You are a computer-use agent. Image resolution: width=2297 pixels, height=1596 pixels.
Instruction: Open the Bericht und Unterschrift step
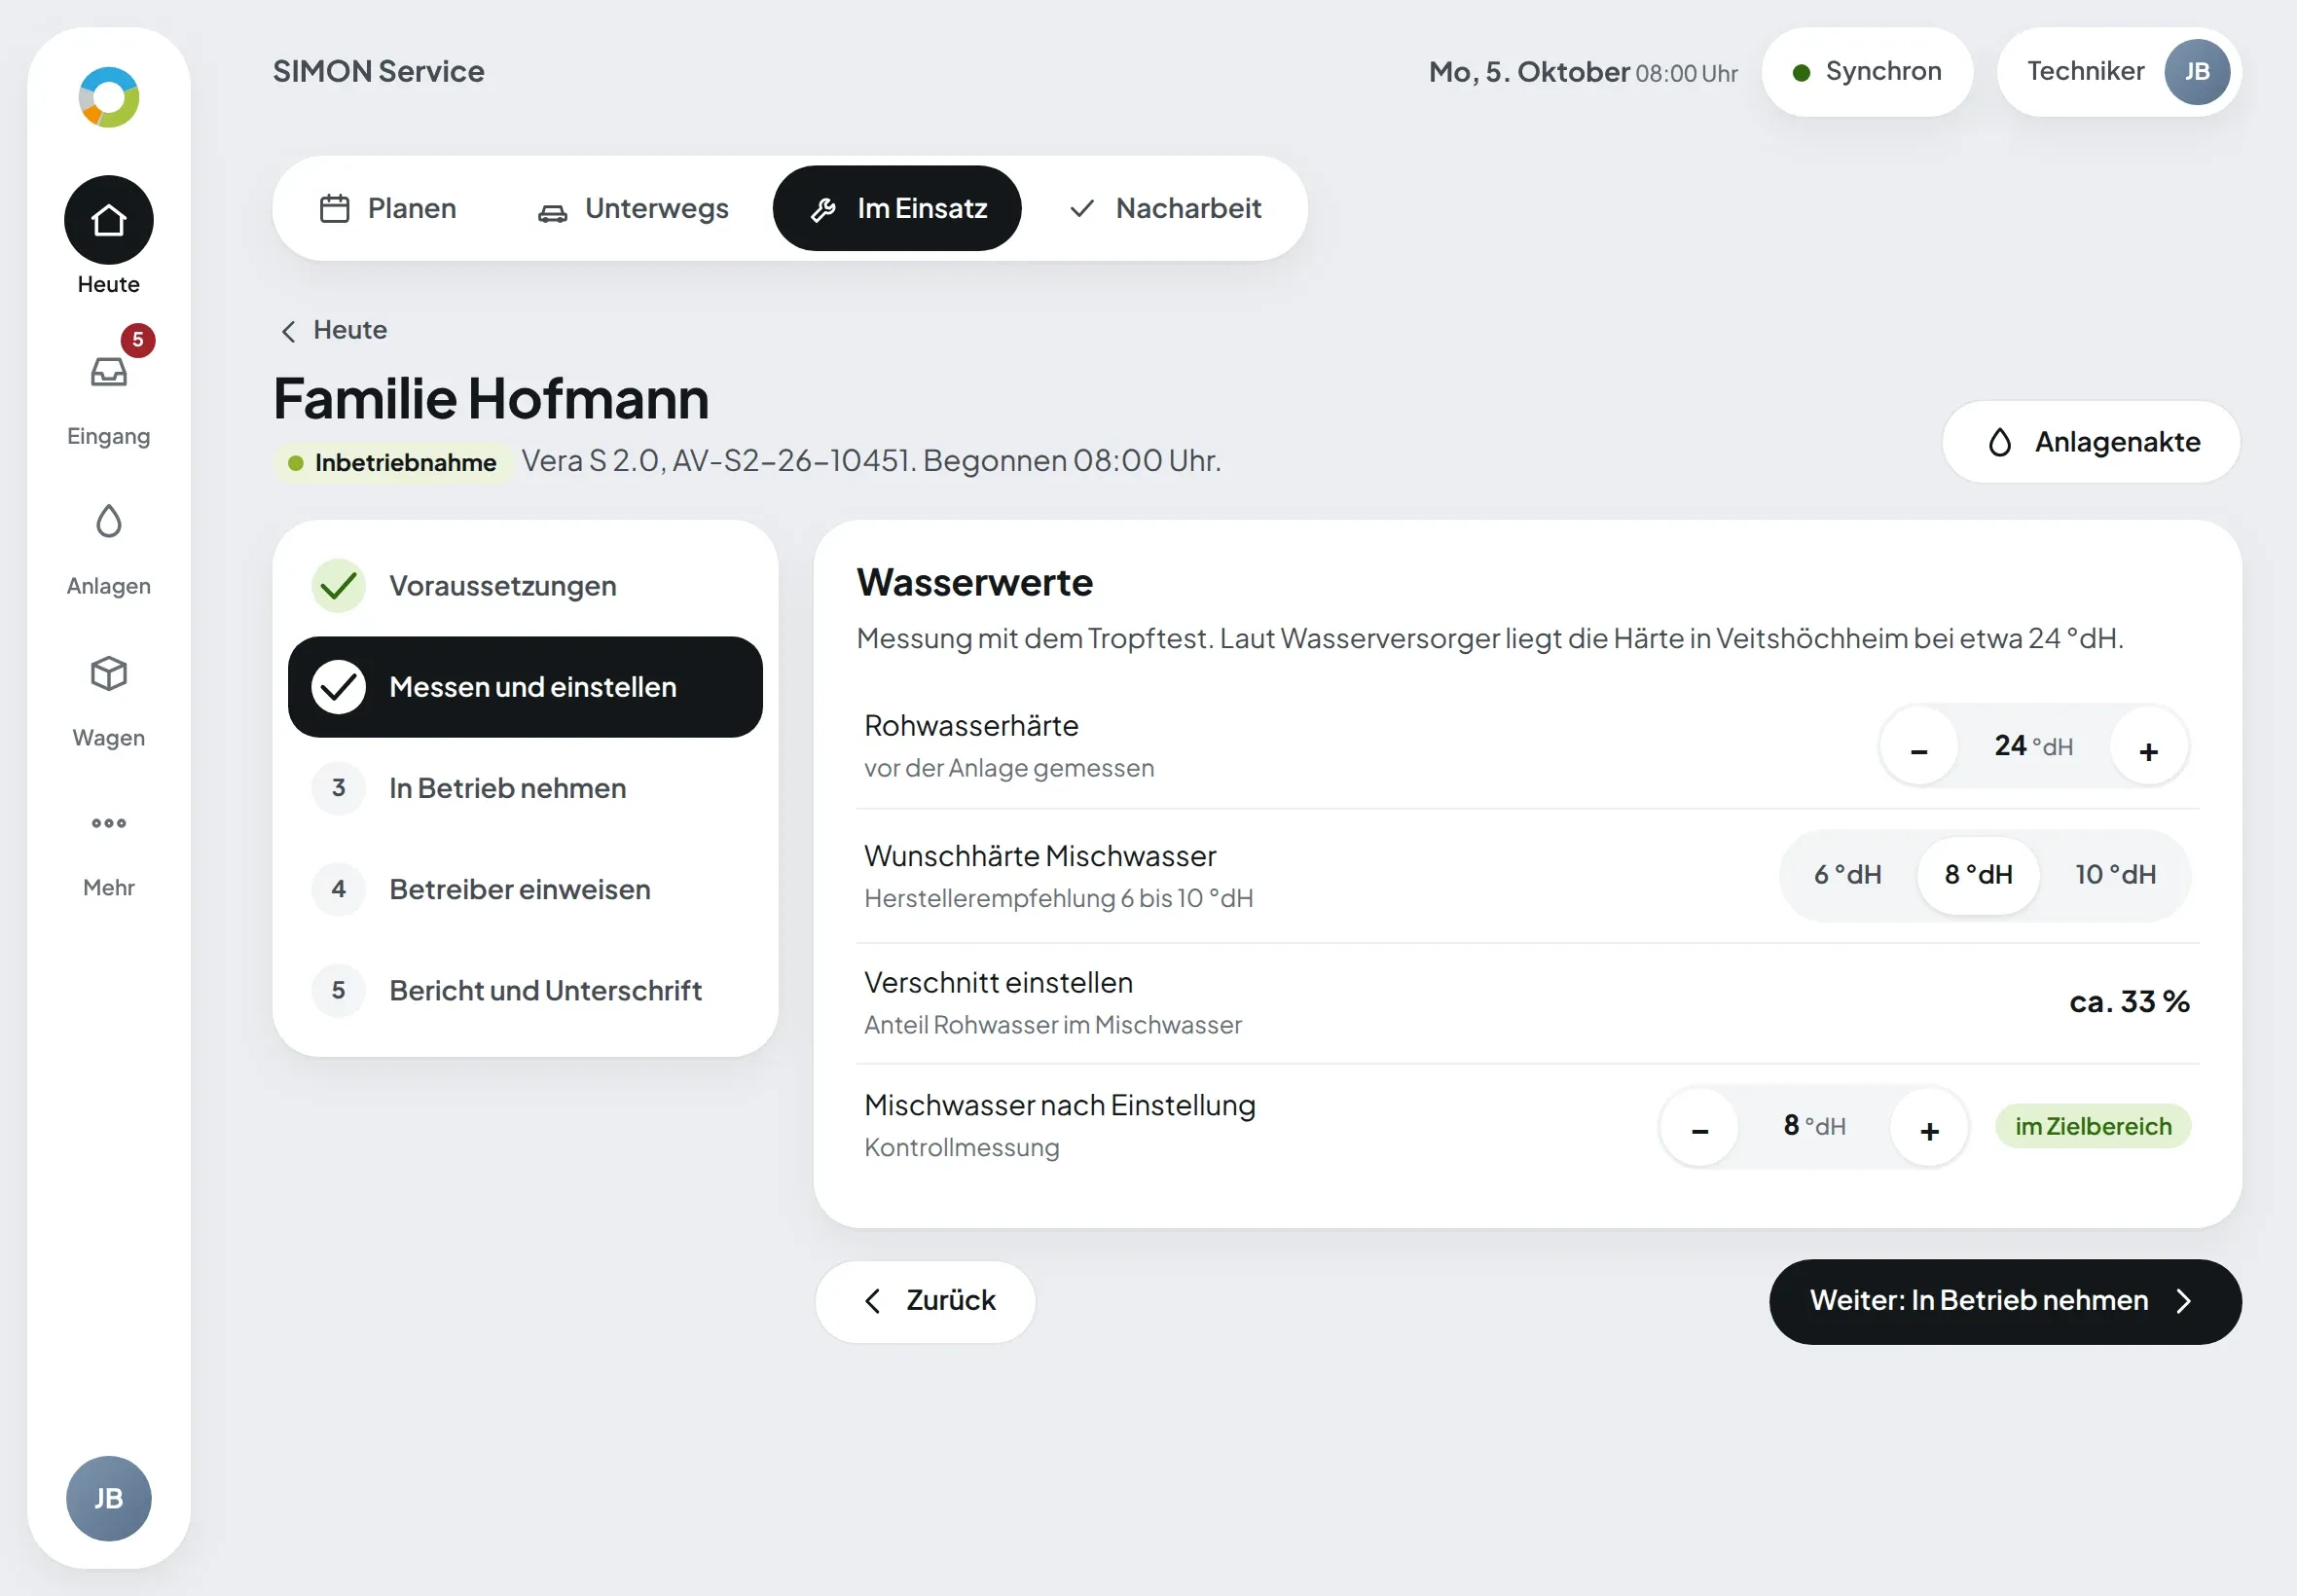coord(525,990)
